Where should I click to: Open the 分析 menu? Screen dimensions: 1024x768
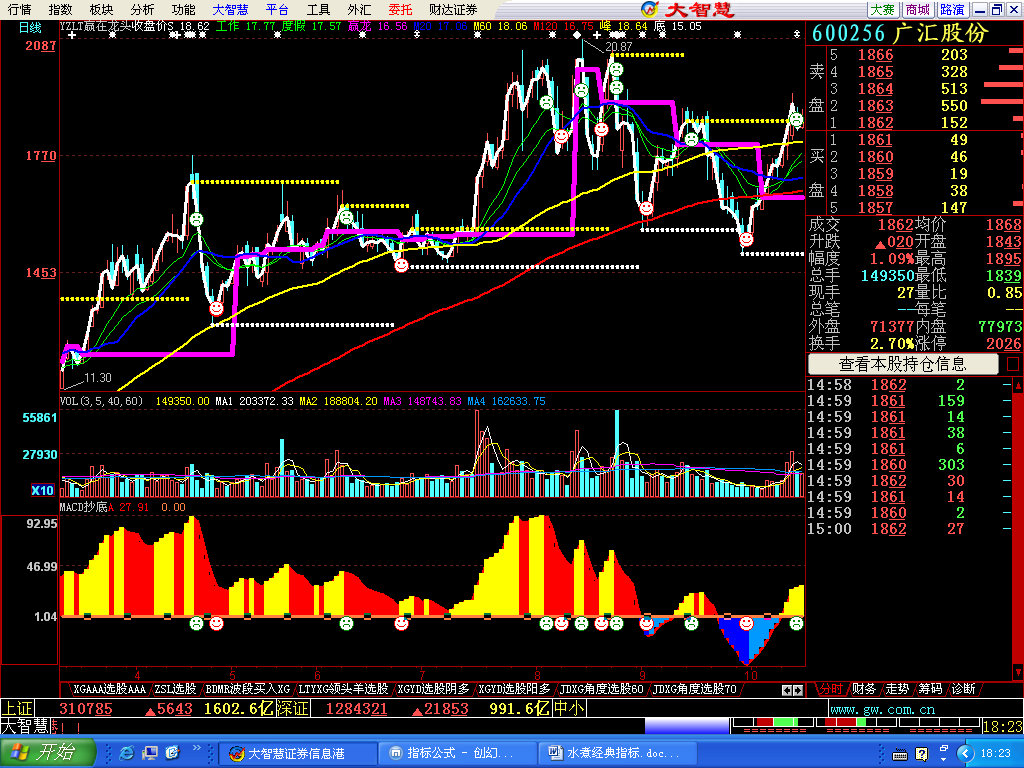coord(142,9)
